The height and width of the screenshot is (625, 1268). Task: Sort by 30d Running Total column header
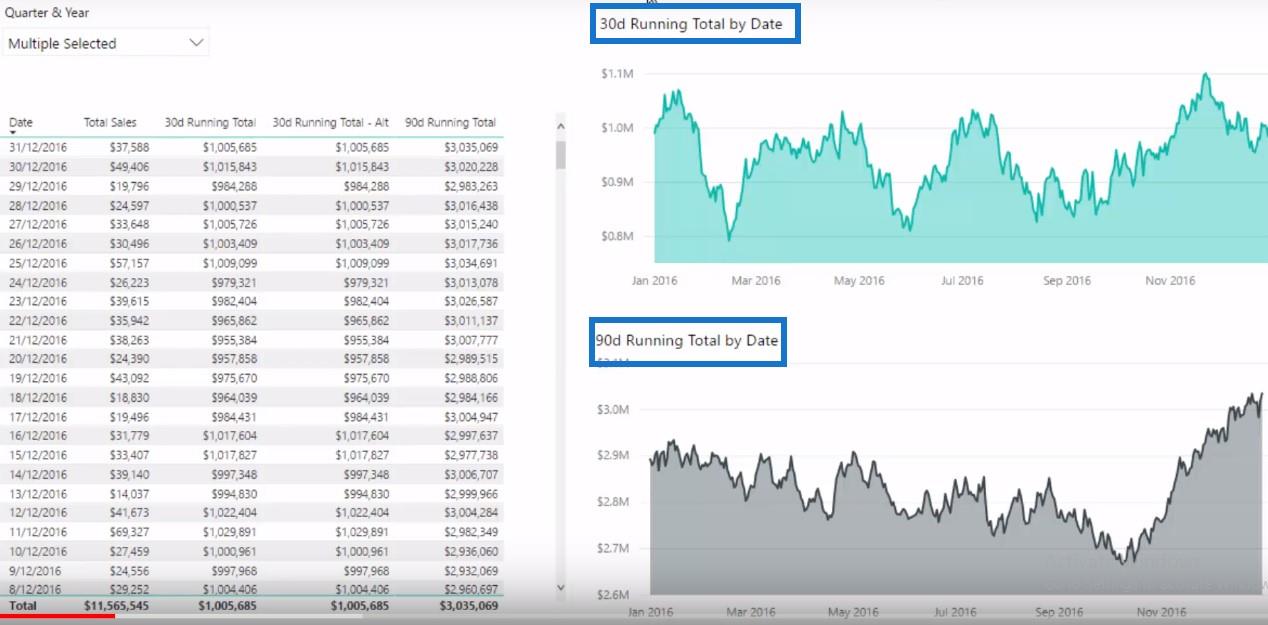tap(210, 122)
